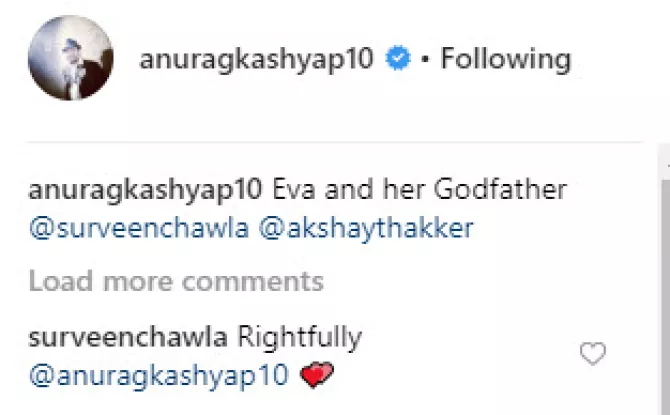Click the word 'Godfather' in caption
The image size is (670, 415).
point(500,189)
